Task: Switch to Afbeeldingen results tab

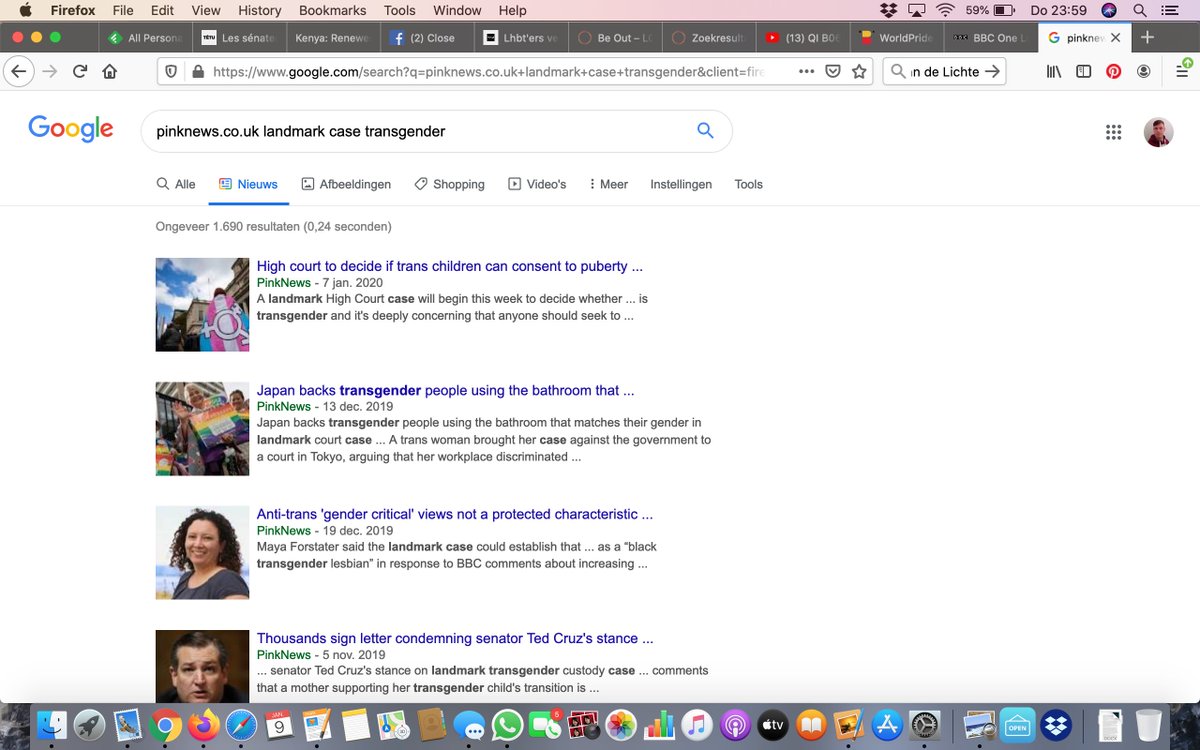Action: (x=346, y=184)
